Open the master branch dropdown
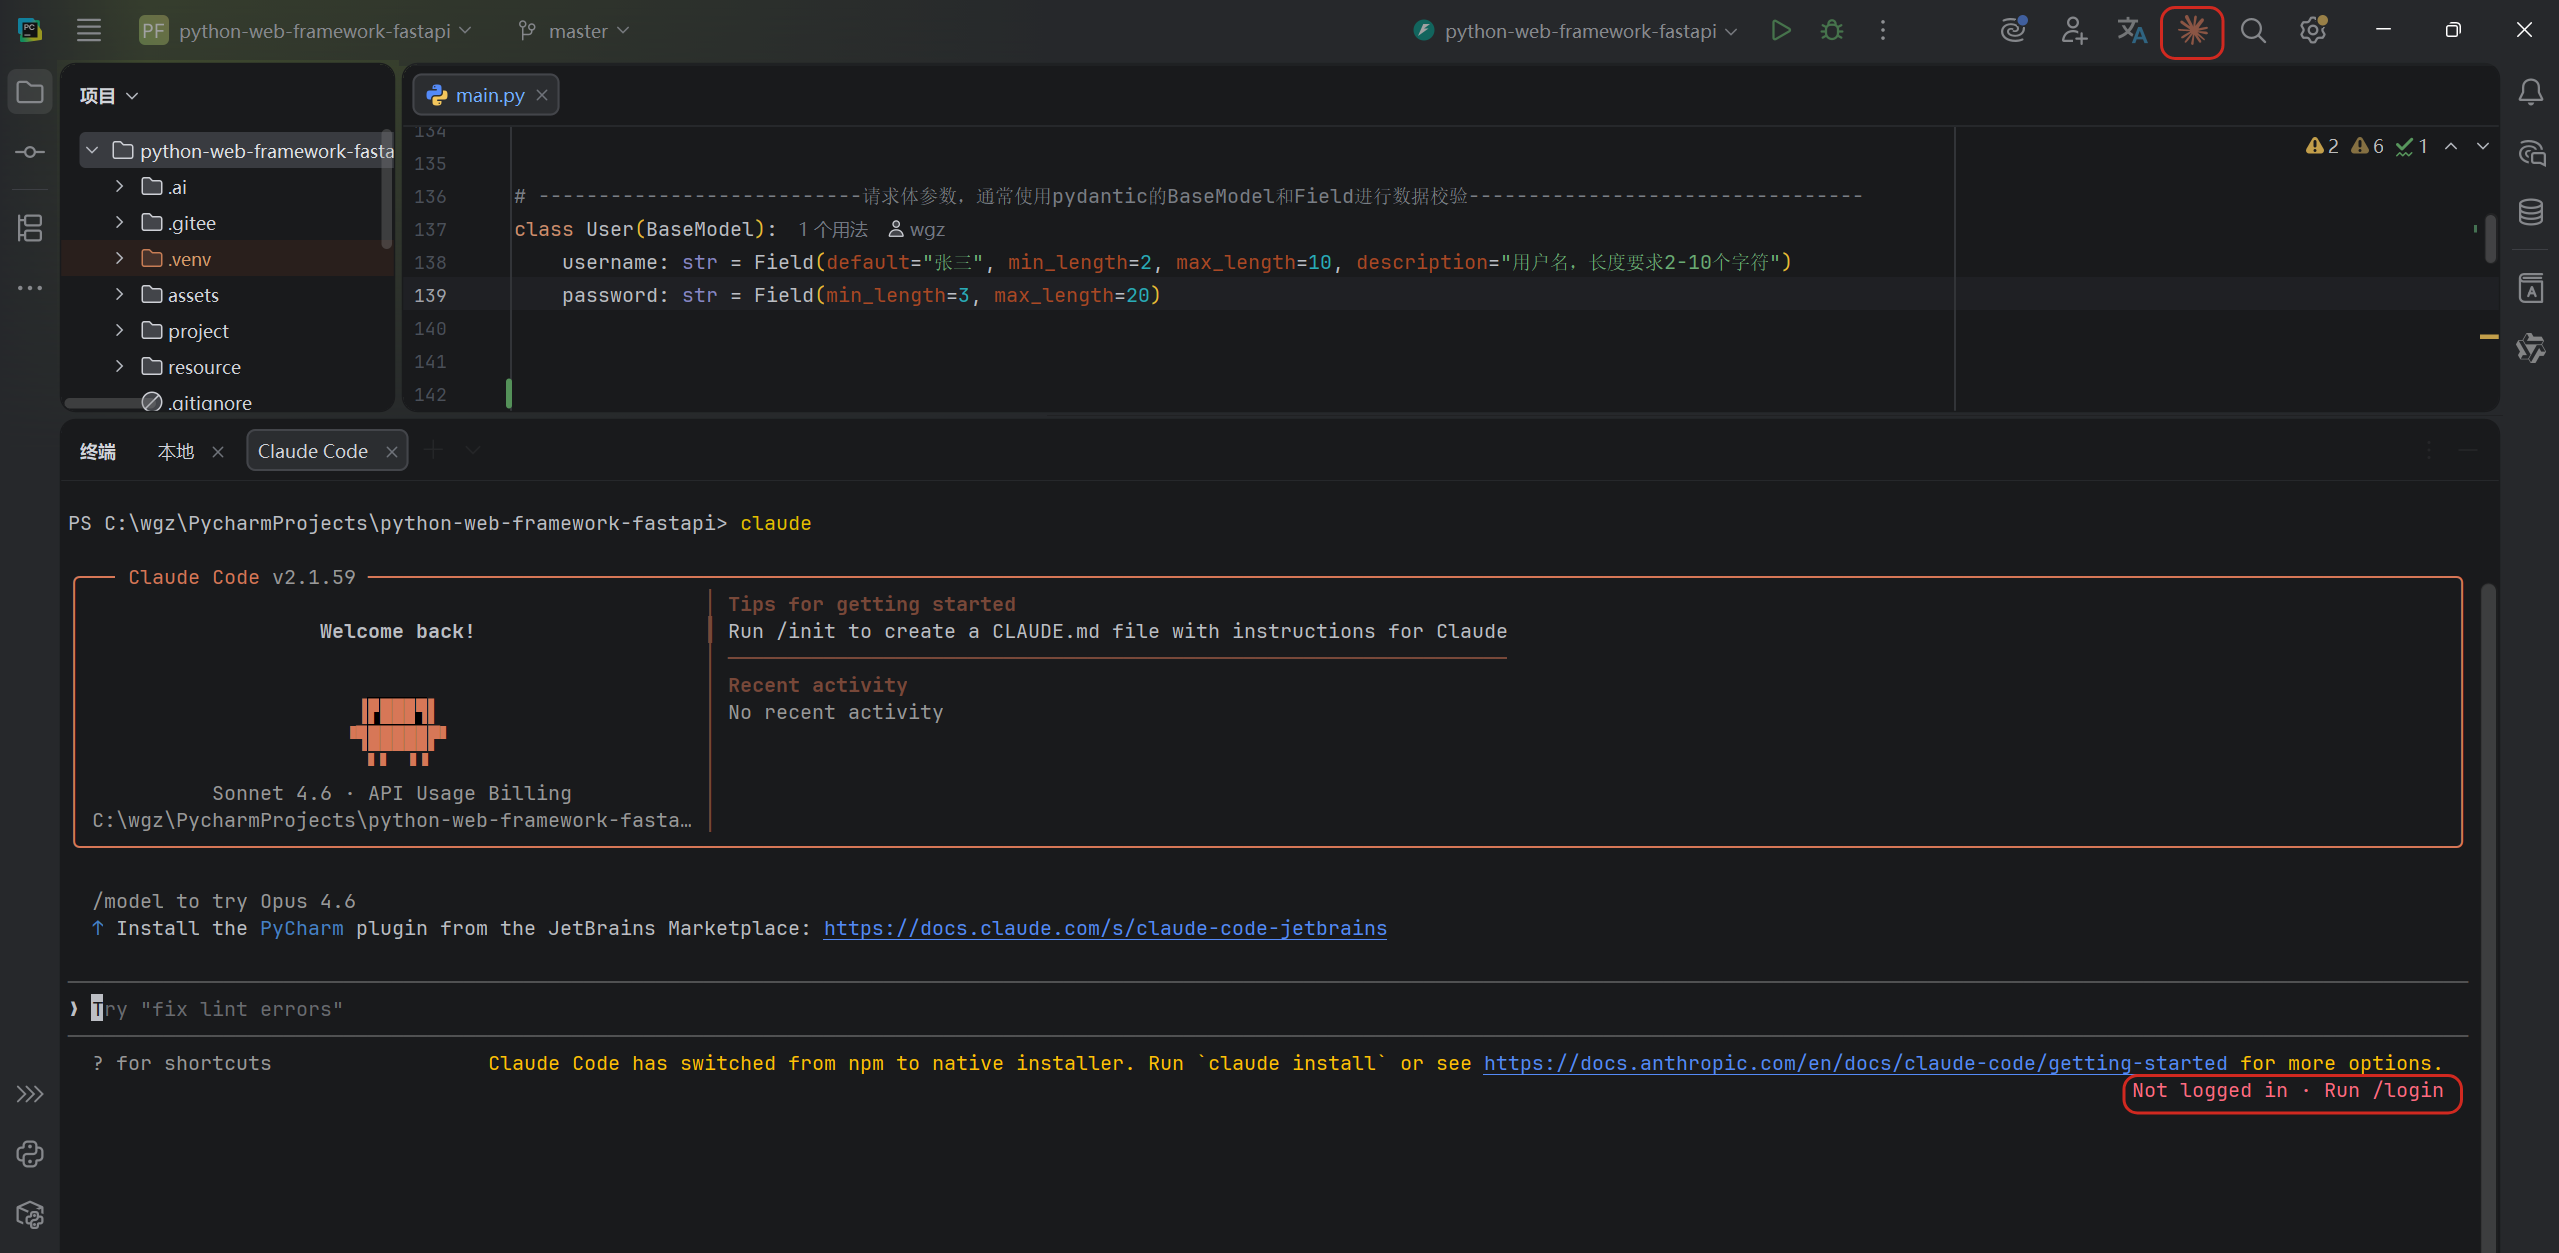This screenshot has height=1253, width=2559. click(574, 31)
